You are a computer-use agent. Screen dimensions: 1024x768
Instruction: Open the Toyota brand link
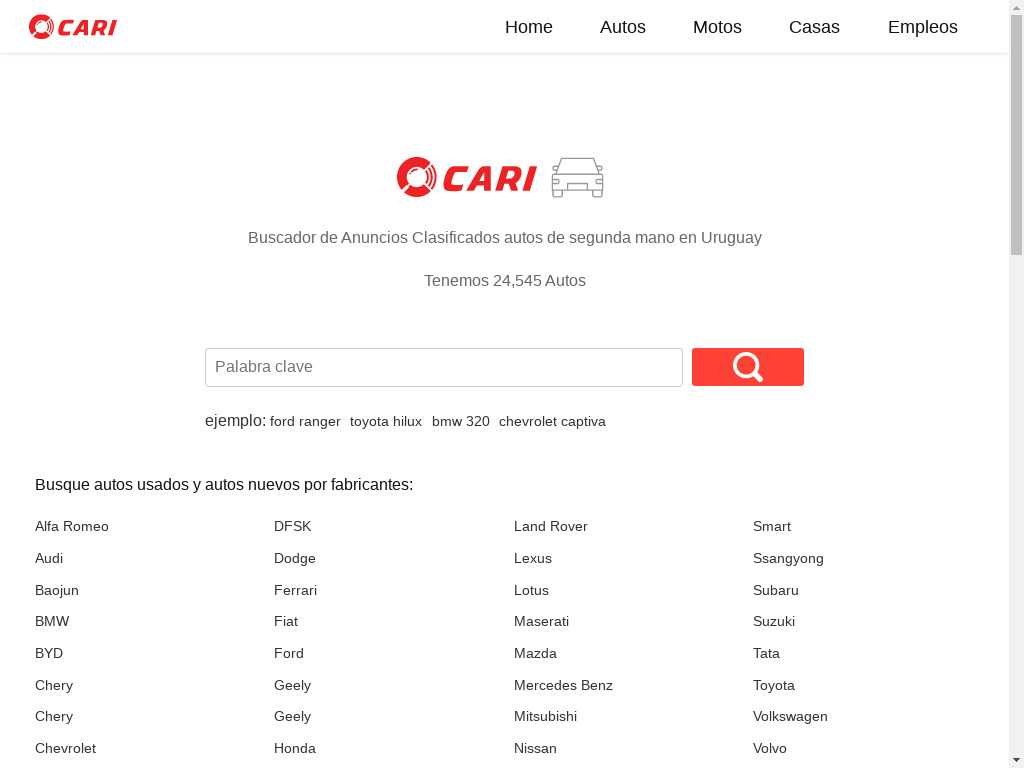774,686
